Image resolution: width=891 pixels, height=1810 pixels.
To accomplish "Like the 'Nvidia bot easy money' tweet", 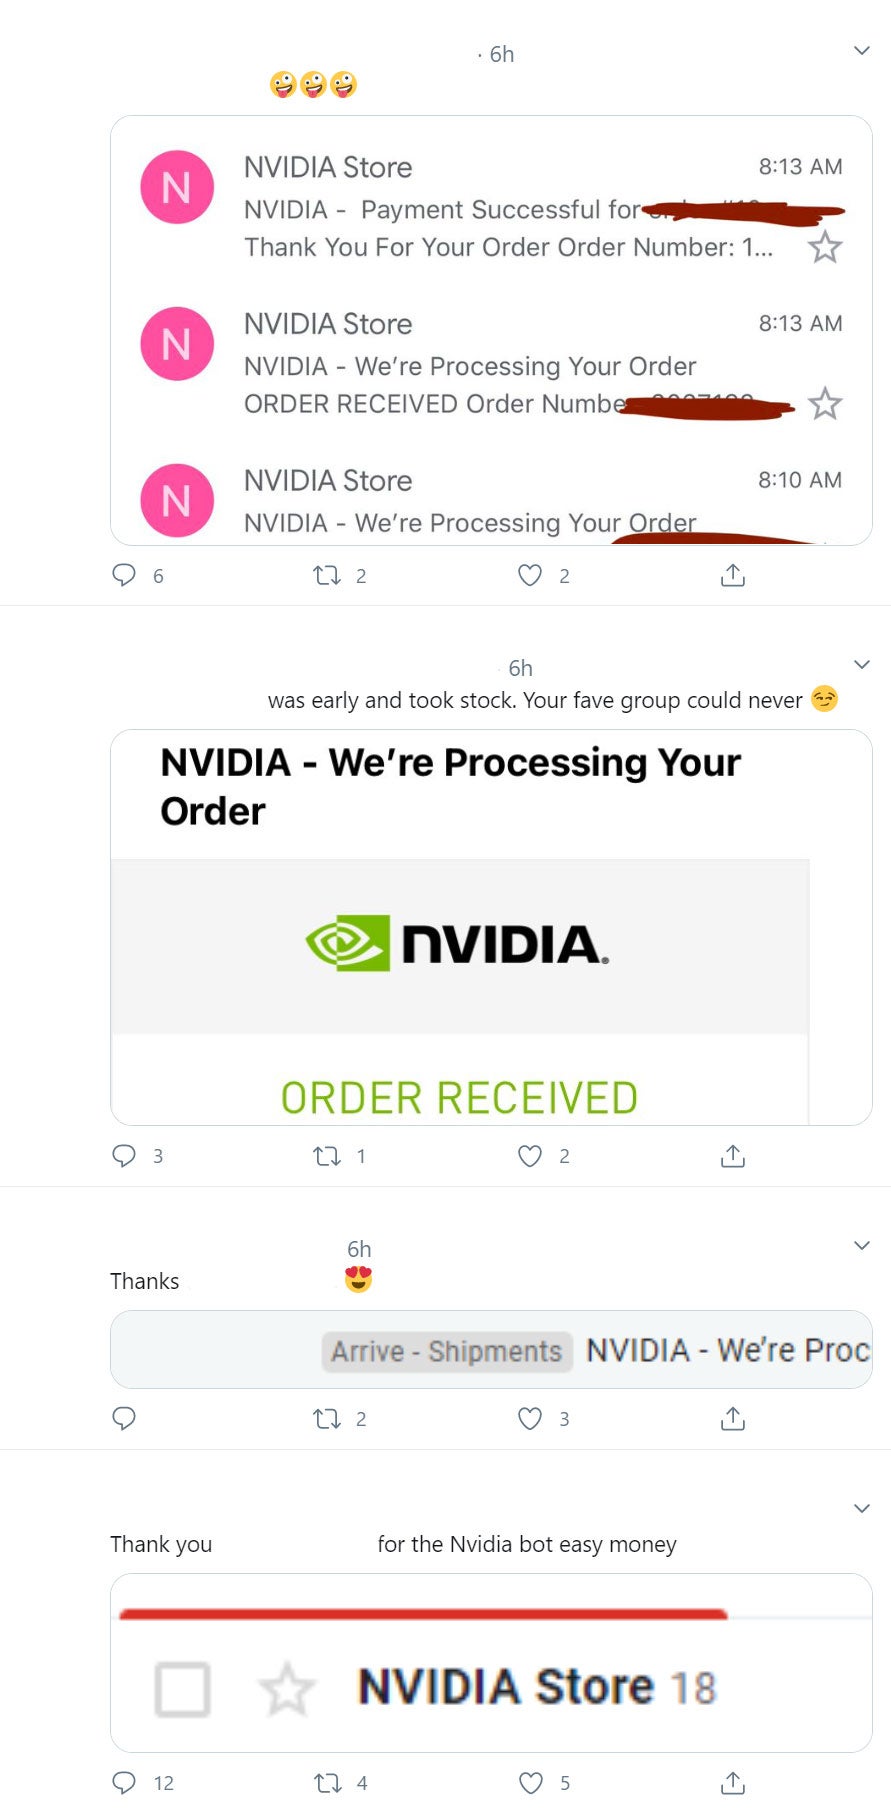I will pos(531,1782).
